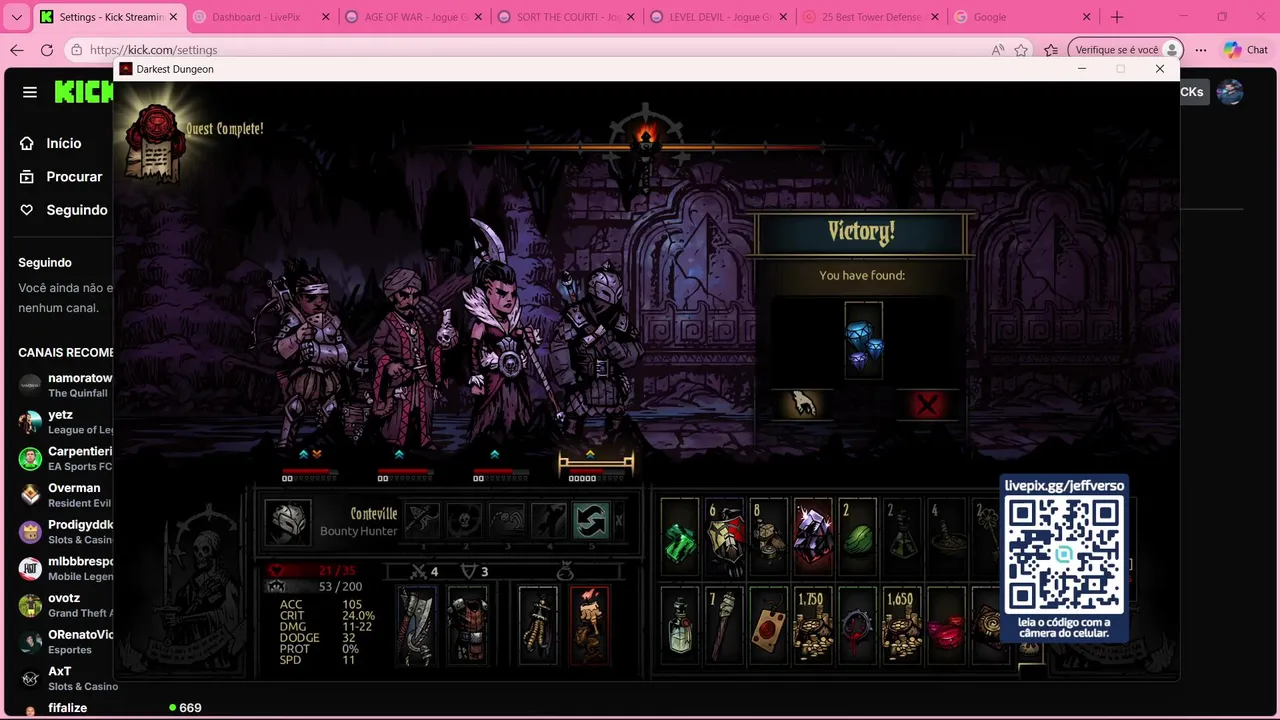Pick the stack of 8 item in inventory
1280x720 pixels.
coord(769,537)
